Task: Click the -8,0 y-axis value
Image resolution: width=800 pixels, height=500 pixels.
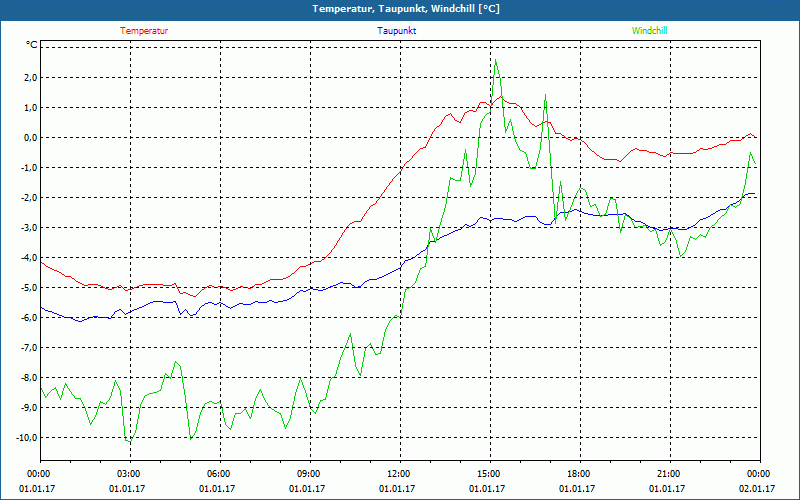Action: pos(29,378)
